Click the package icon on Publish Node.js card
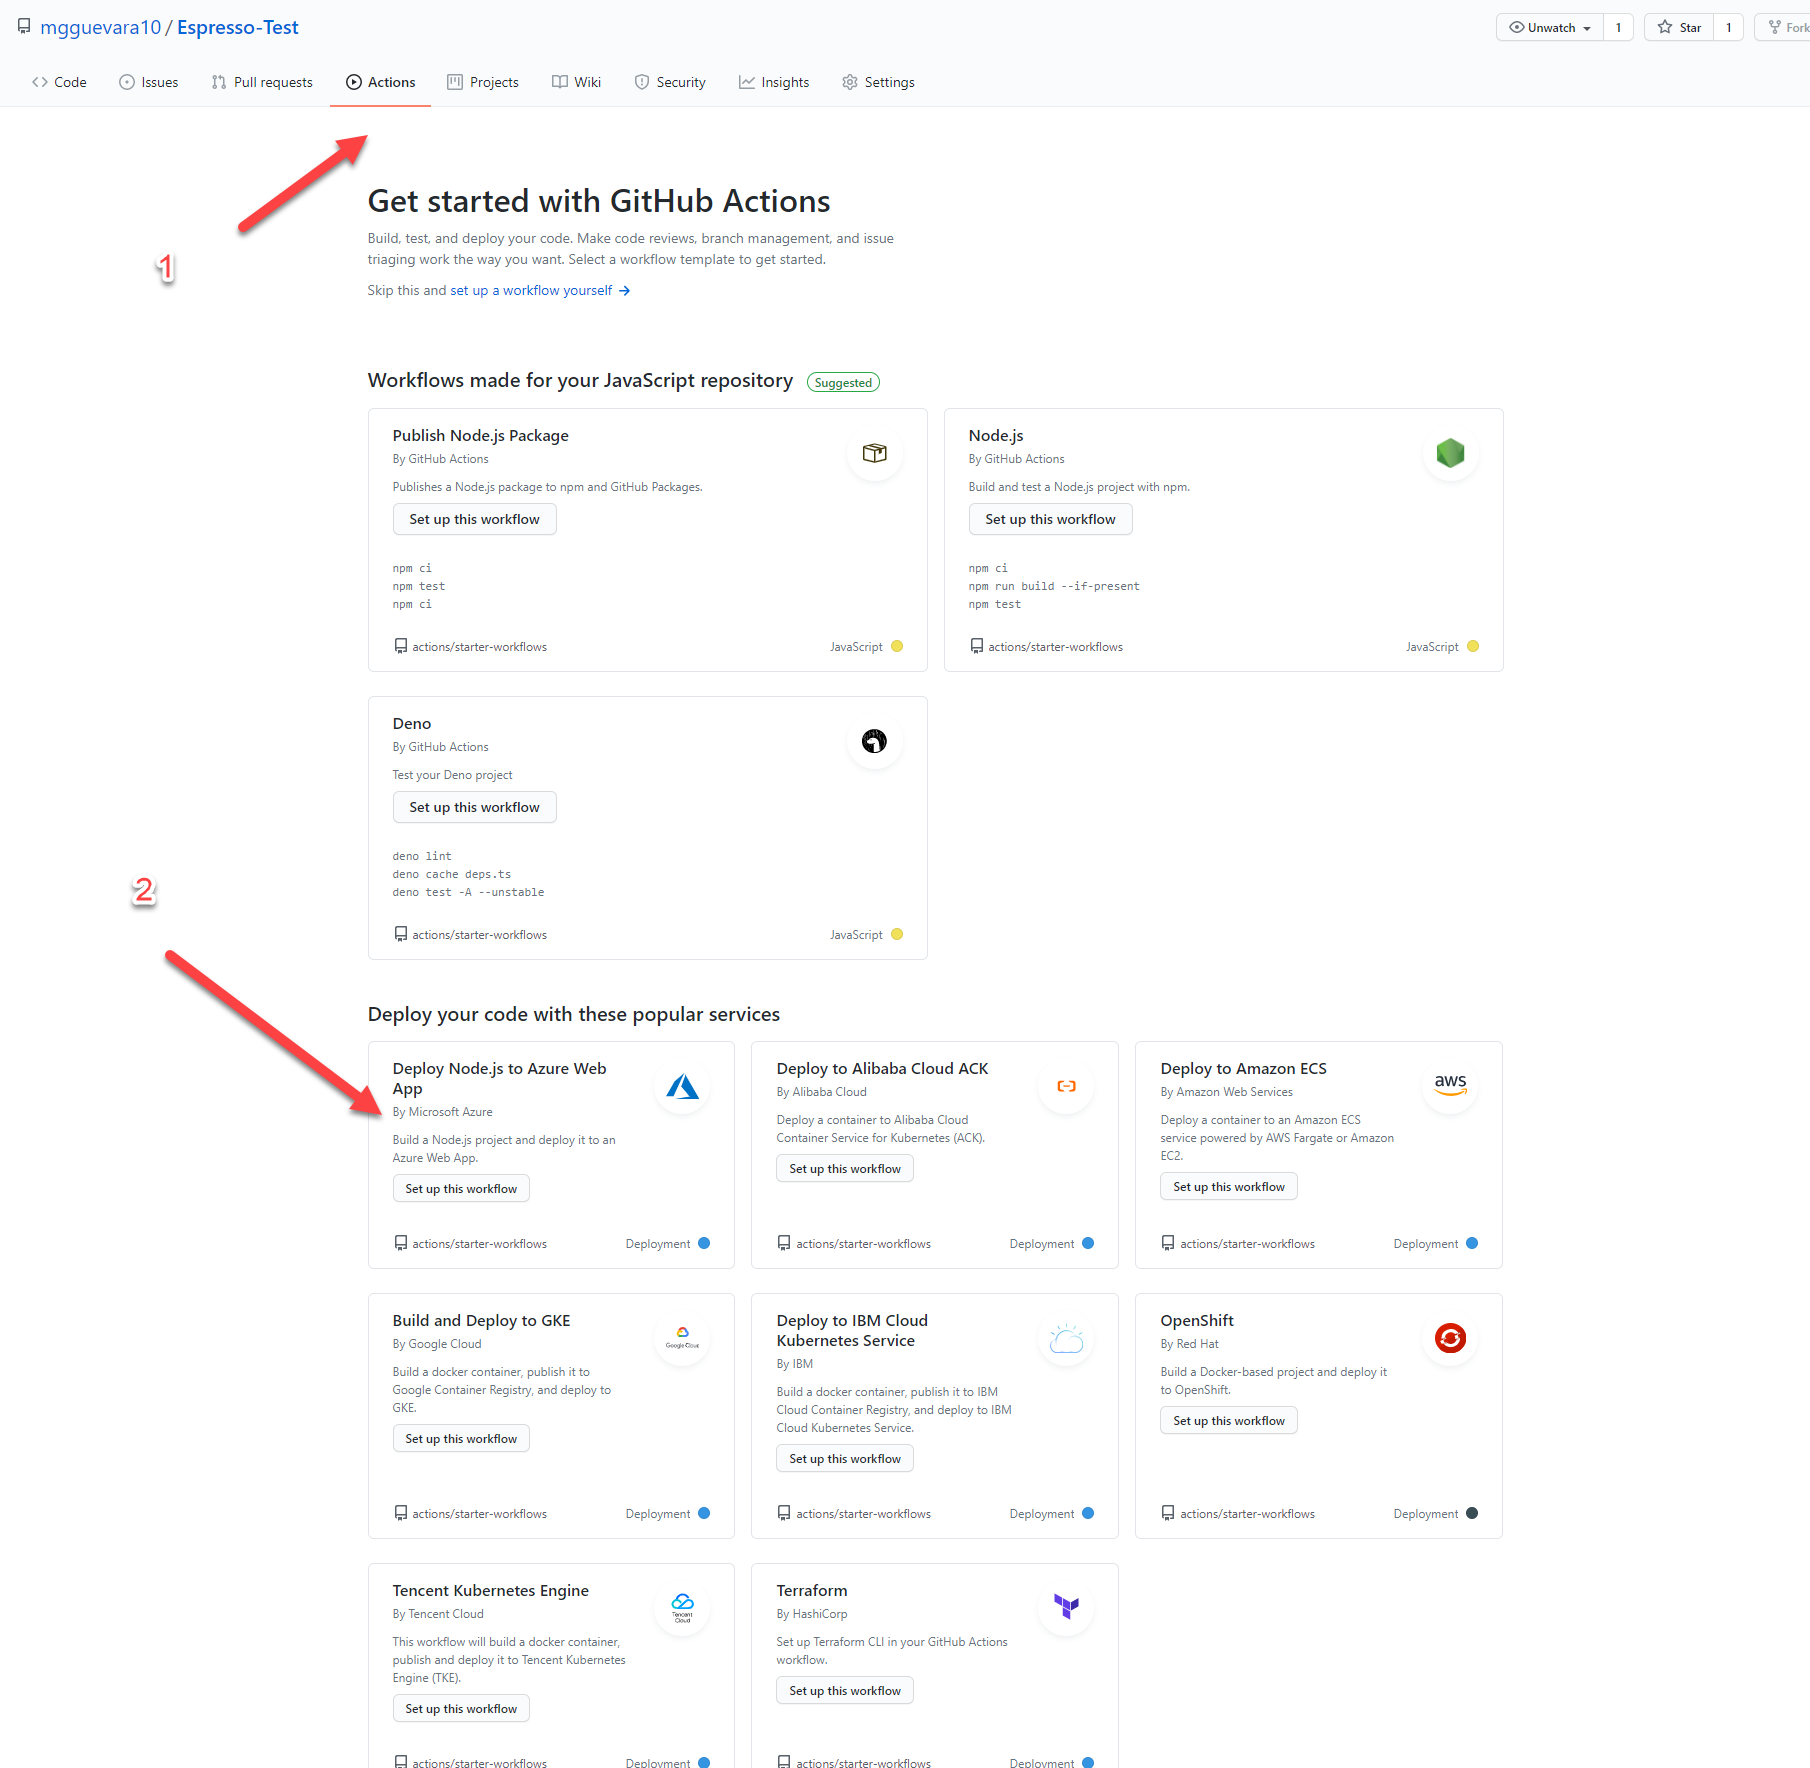The image size is (1810, 1768). point(875,453)
